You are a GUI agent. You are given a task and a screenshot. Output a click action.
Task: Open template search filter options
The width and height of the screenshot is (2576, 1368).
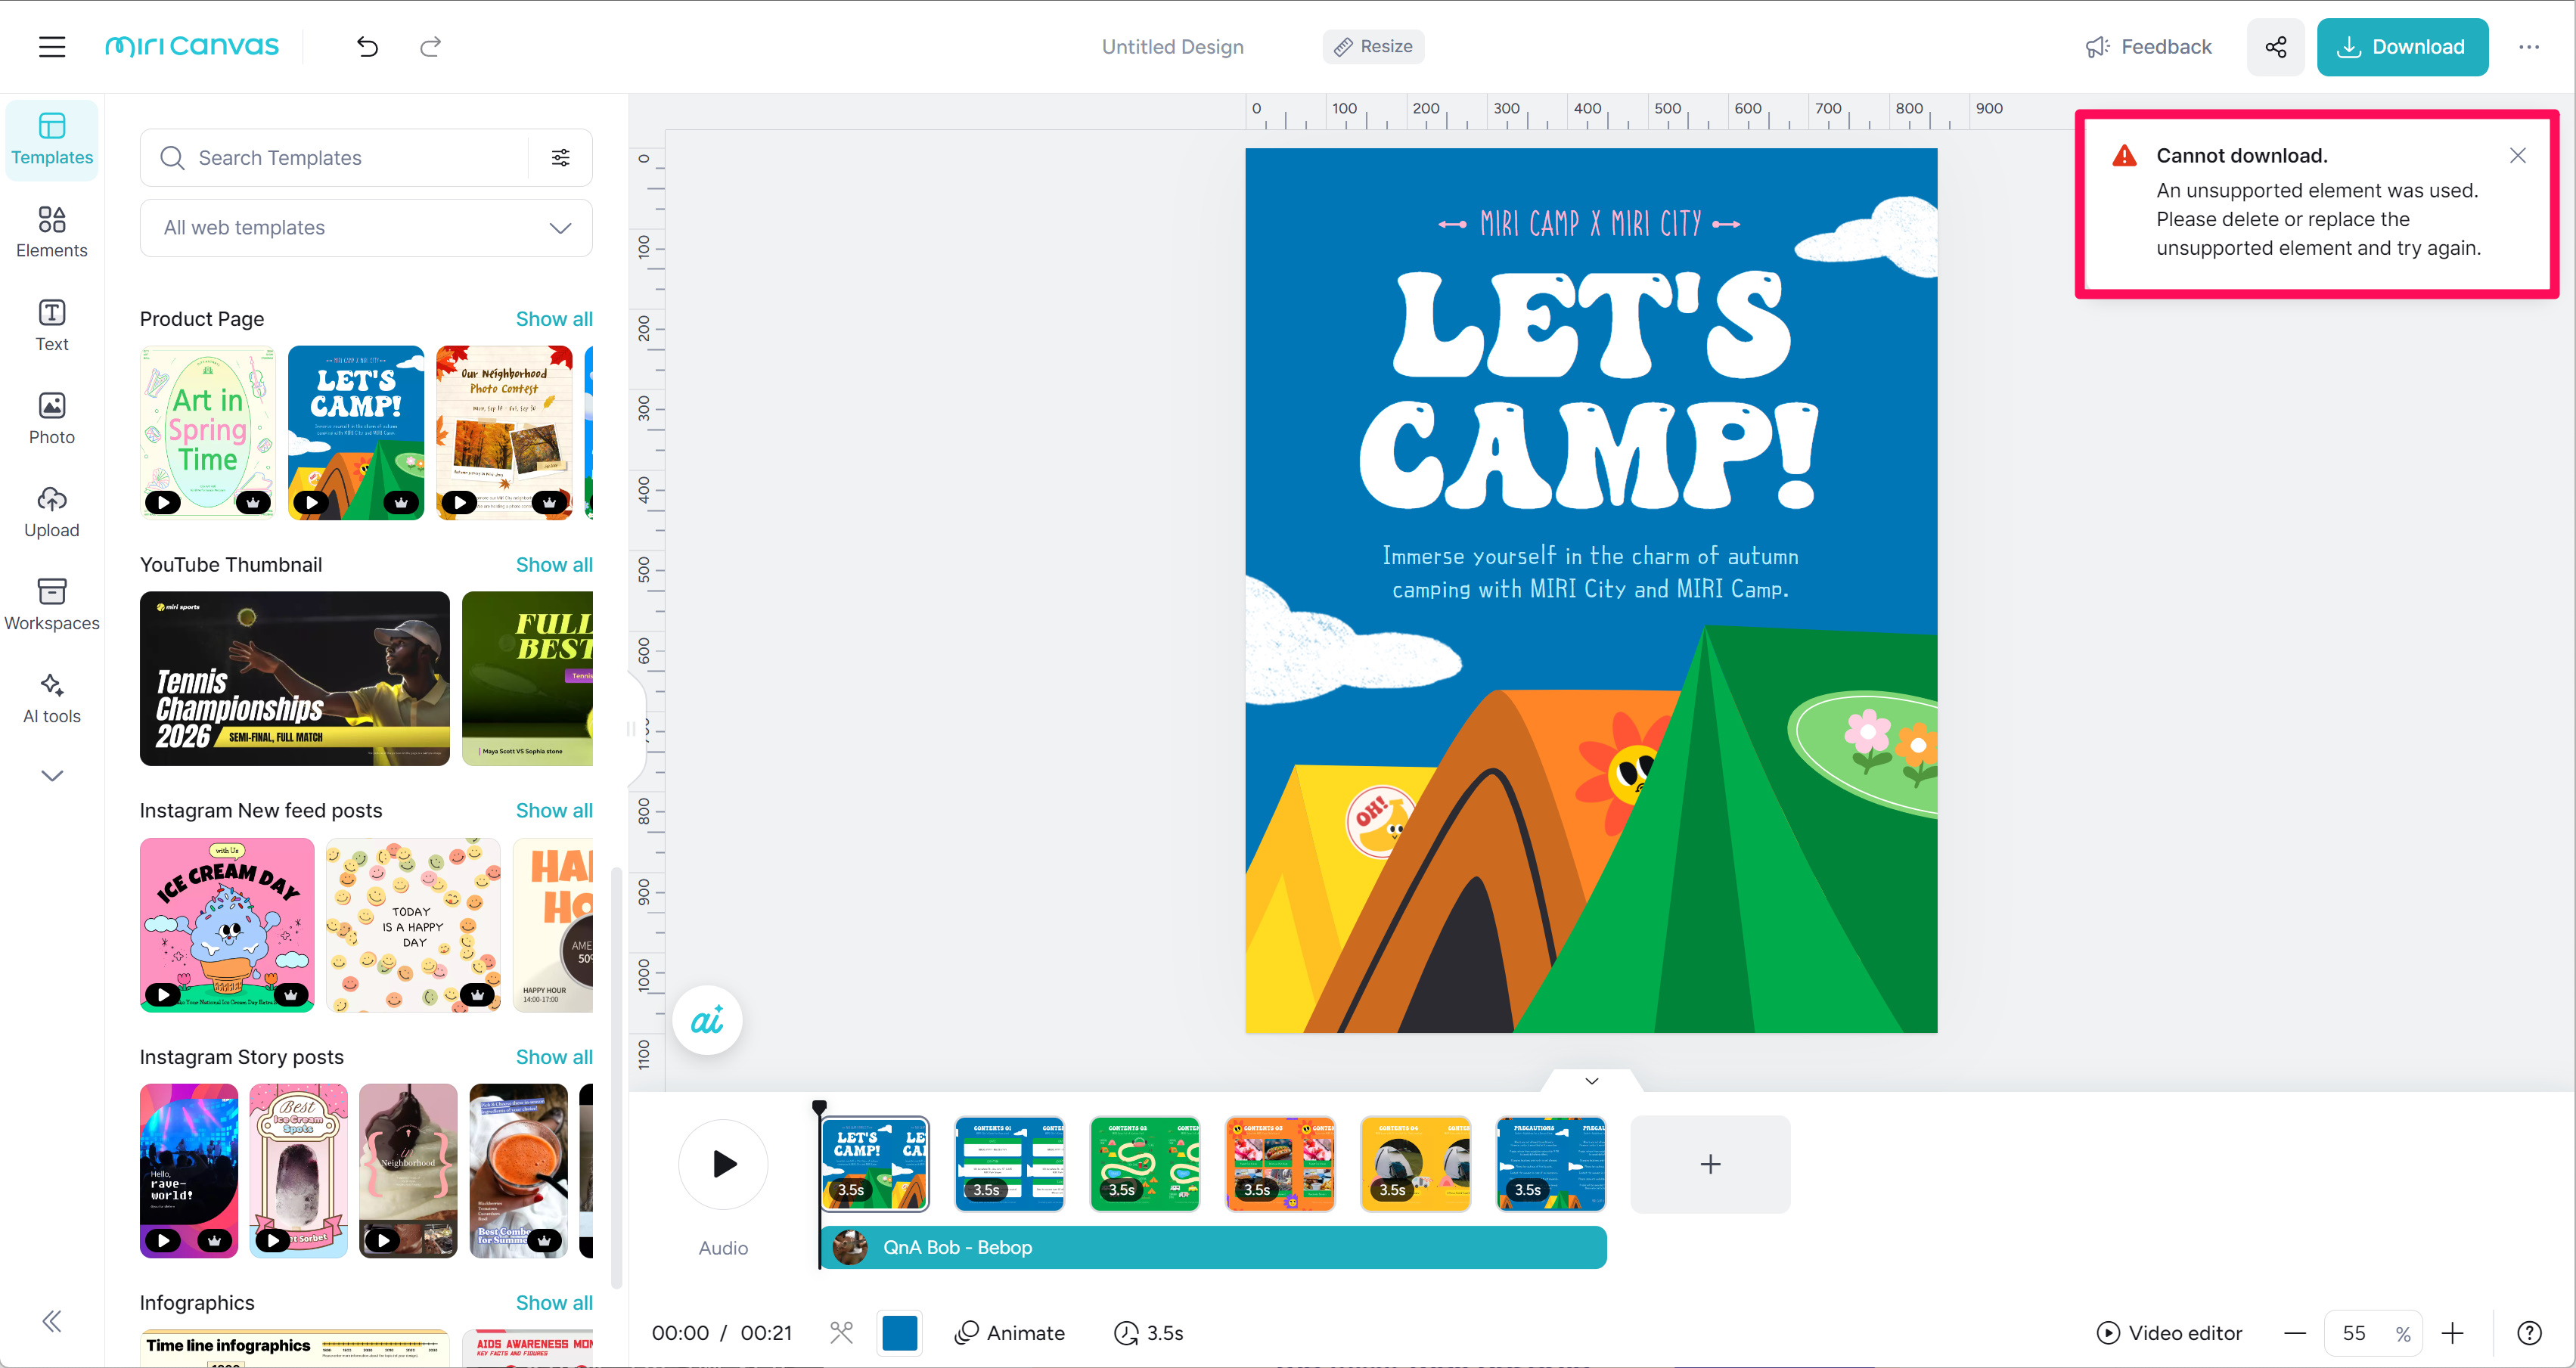[x=561, y=157]
